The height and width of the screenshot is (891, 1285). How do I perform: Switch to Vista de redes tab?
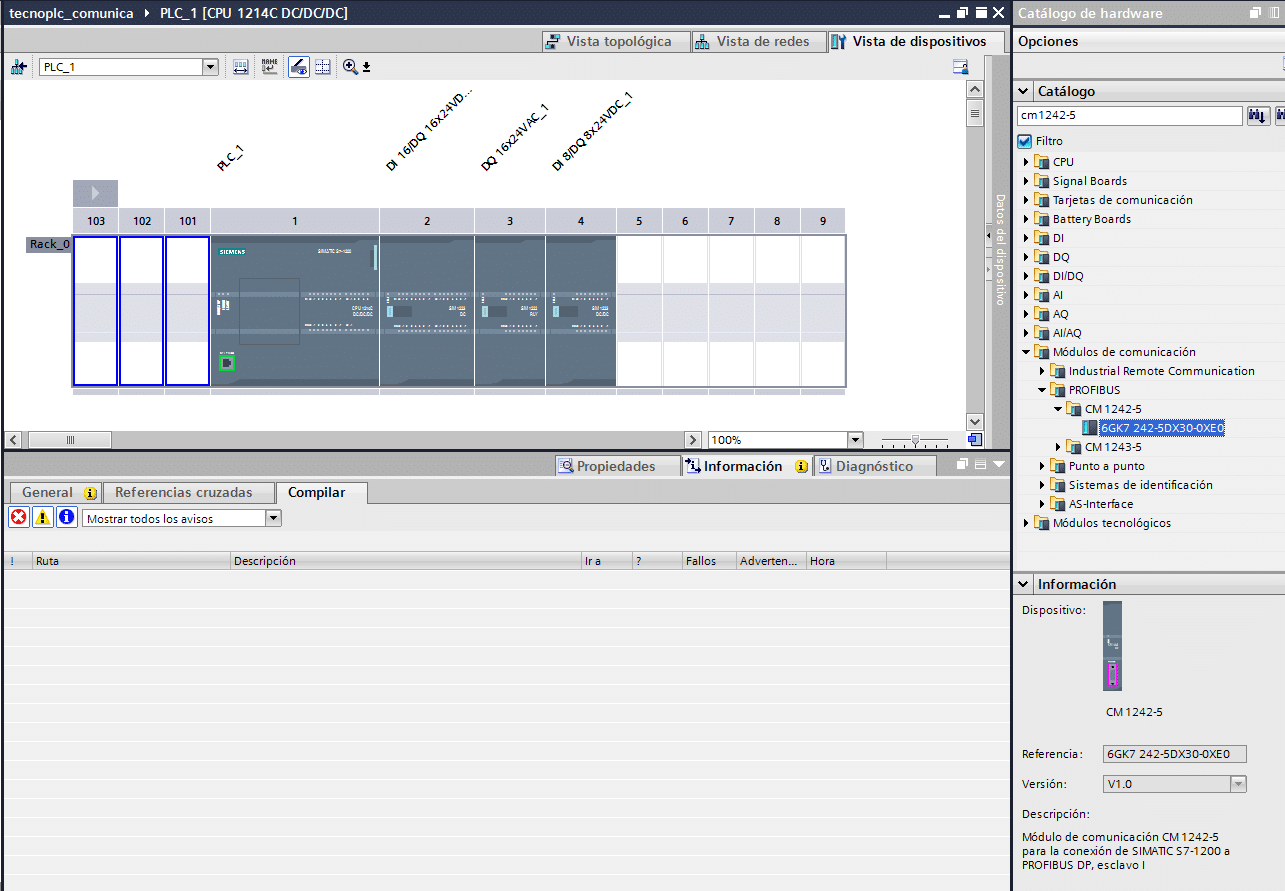(759, 42)
